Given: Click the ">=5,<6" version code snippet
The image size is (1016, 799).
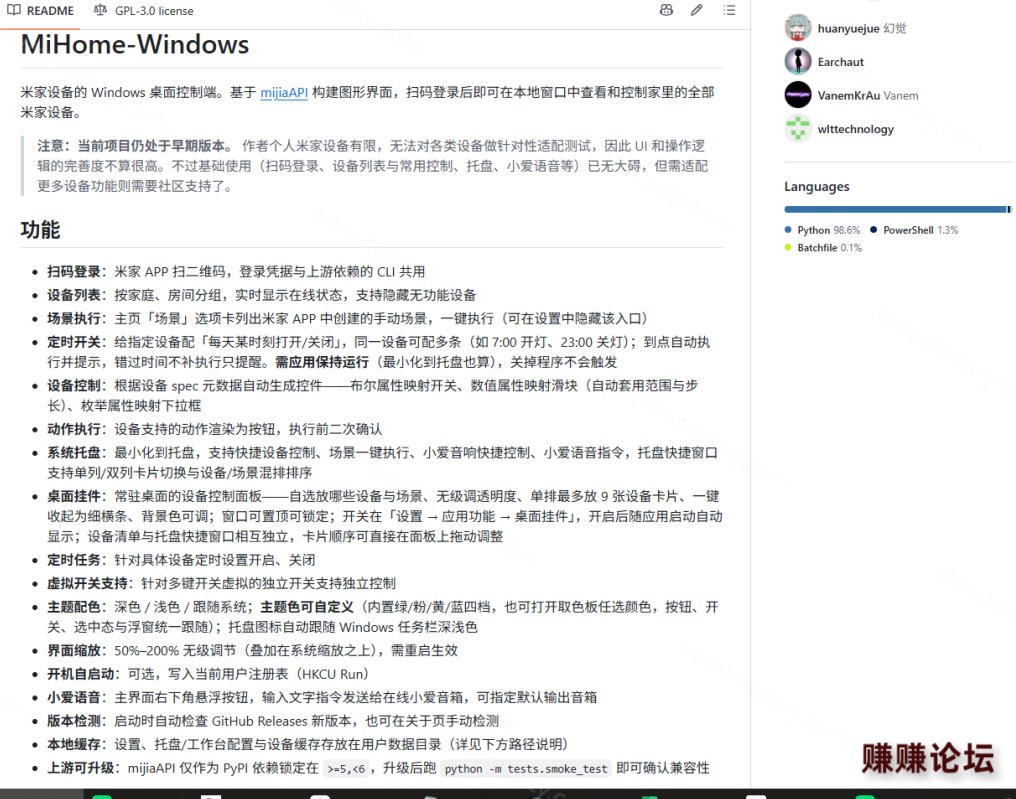Looking at the screenshot, I should point(346,769).
